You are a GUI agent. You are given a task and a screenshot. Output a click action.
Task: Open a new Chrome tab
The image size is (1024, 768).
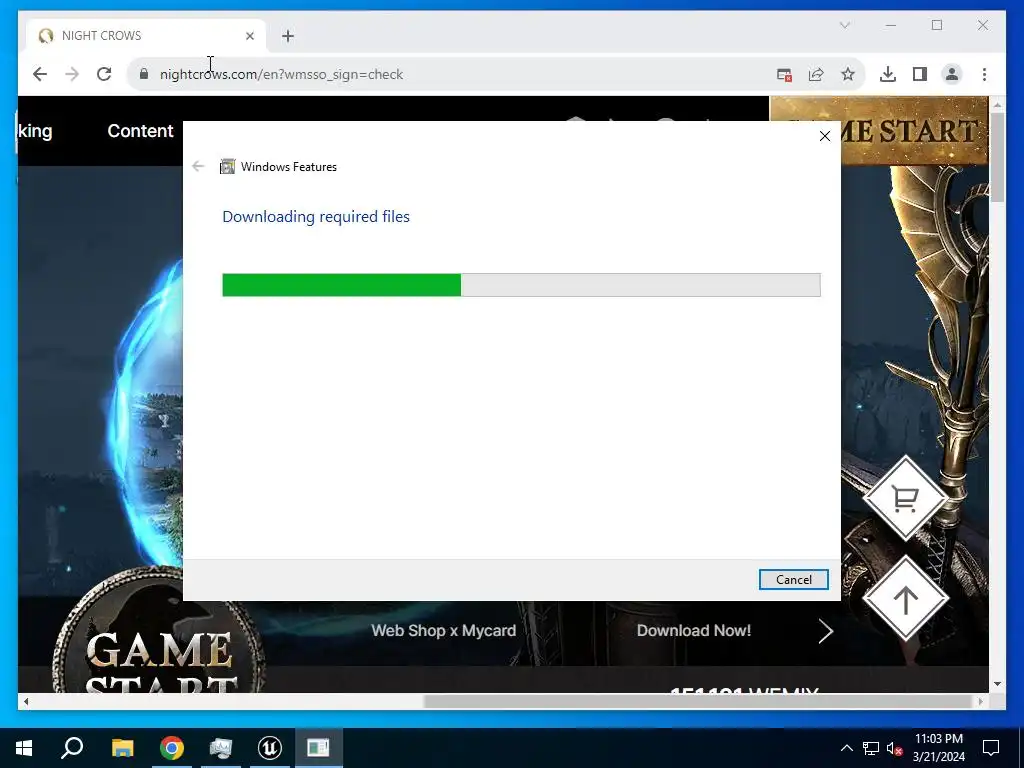coord(288,36)
